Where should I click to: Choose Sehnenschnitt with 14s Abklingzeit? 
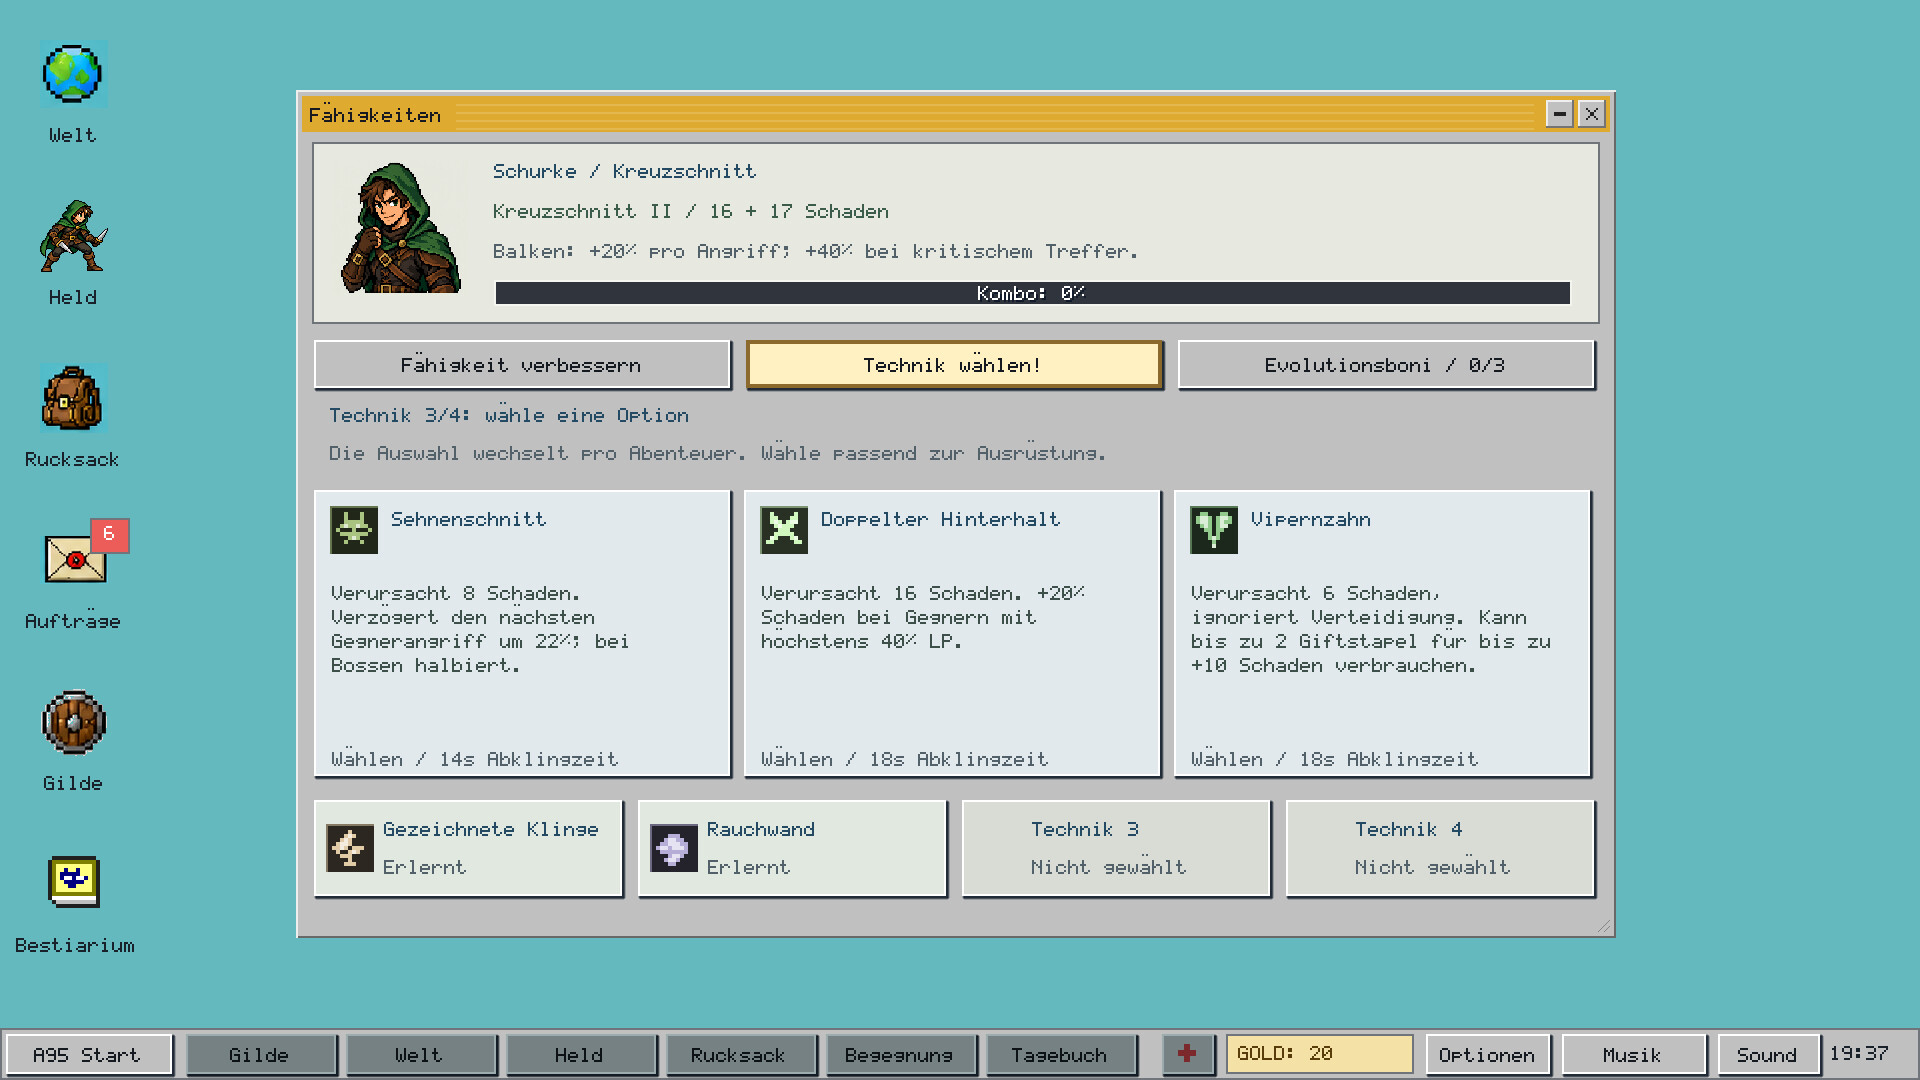[522, 633]
